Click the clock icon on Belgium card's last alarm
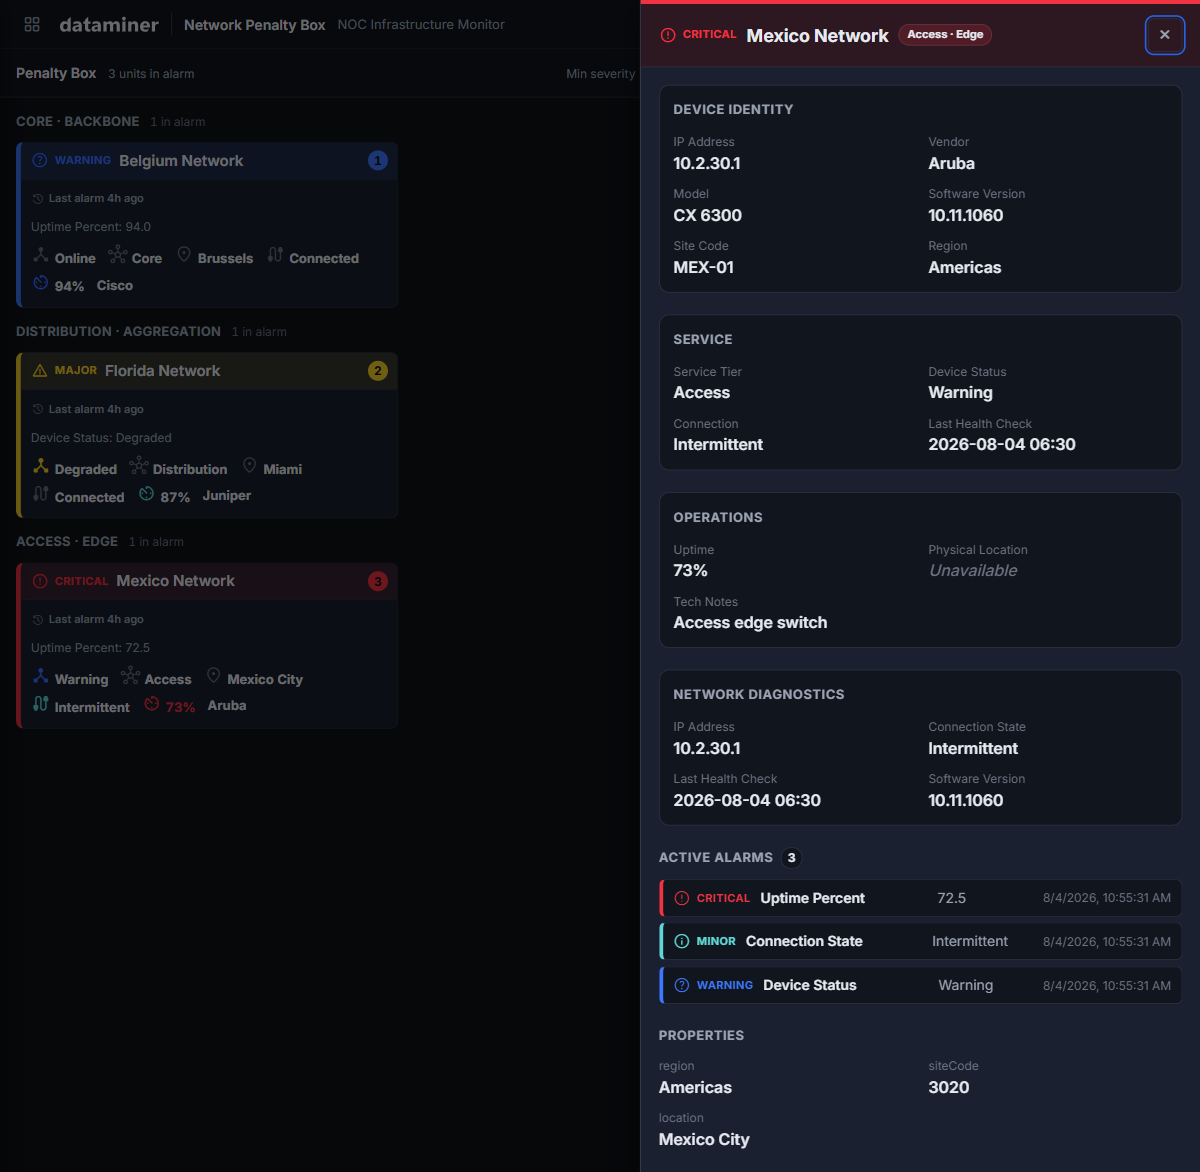Viewport: 1200px width, 1172px height. (38, 199)
